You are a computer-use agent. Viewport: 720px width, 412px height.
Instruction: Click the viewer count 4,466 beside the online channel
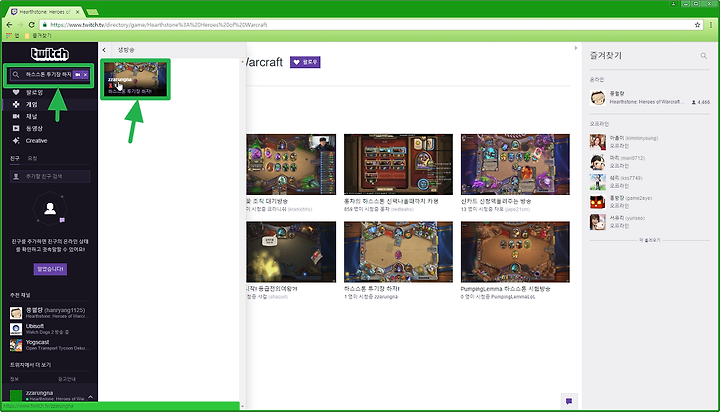click(x=701, y=102)
